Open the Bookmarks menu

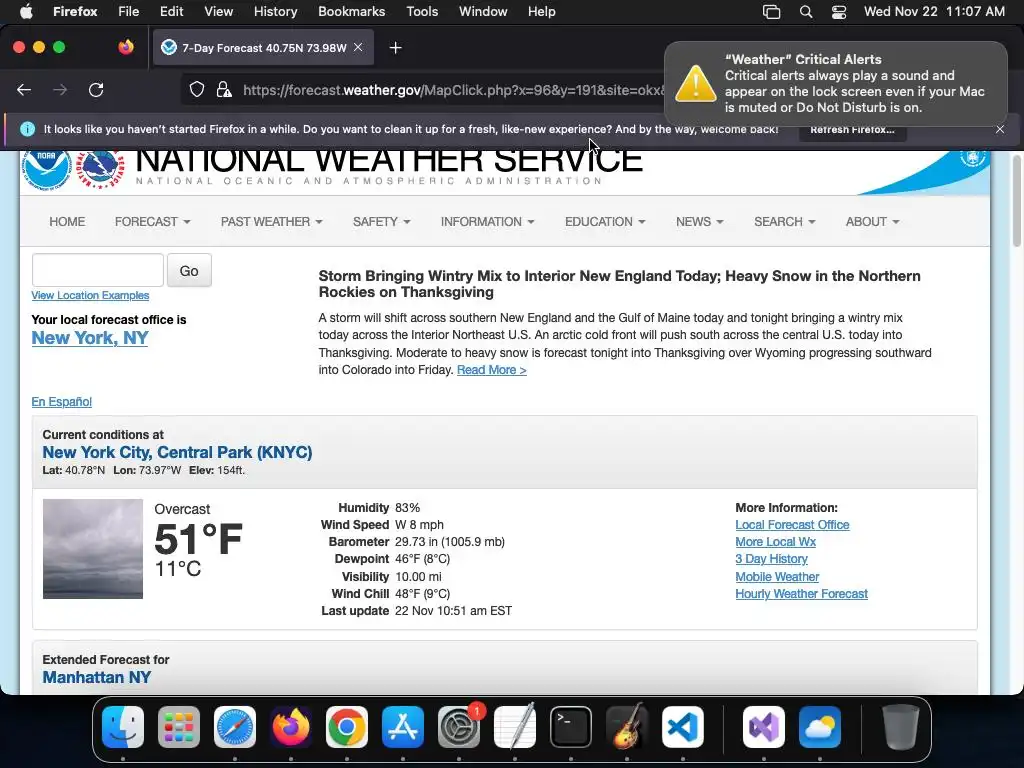pos(351,11)
